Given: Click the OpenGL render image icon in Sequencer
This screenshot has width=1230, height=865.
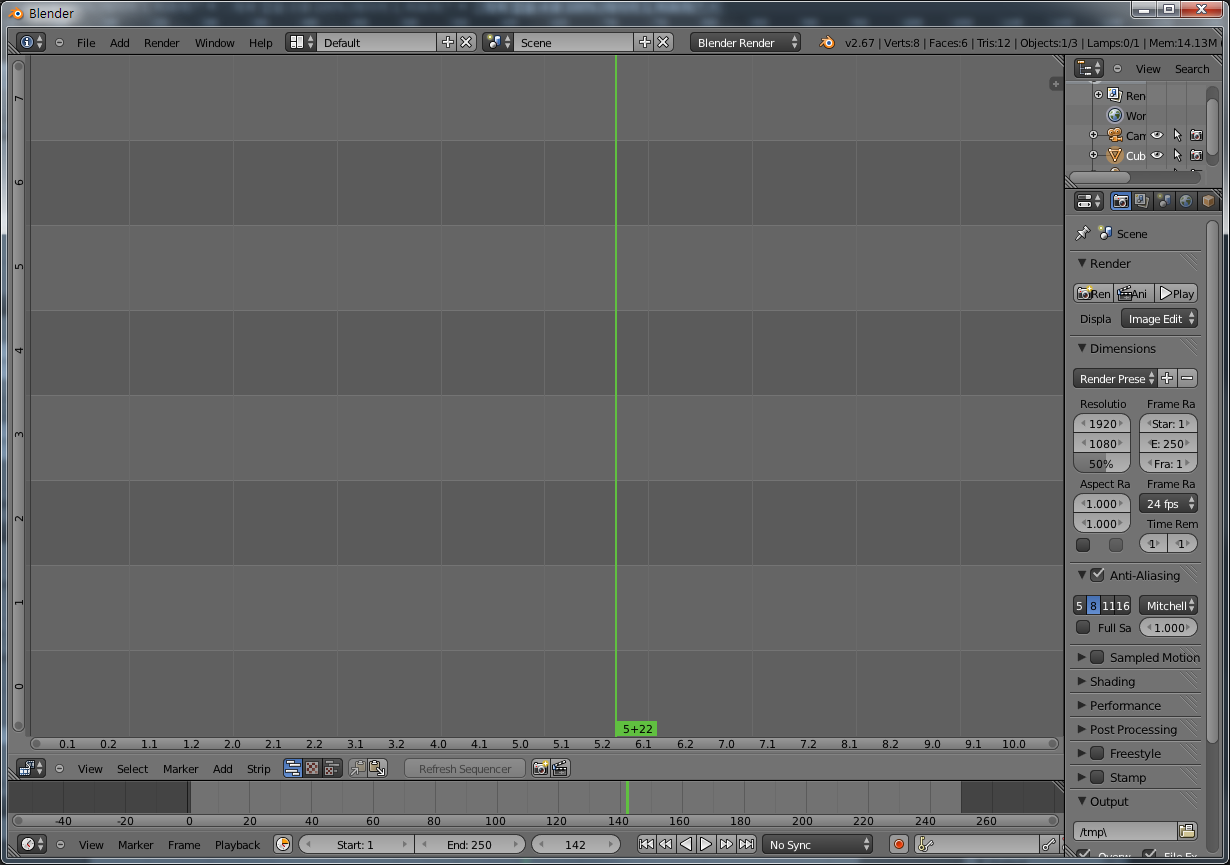Looking at the screenshot, I should 540,768.
